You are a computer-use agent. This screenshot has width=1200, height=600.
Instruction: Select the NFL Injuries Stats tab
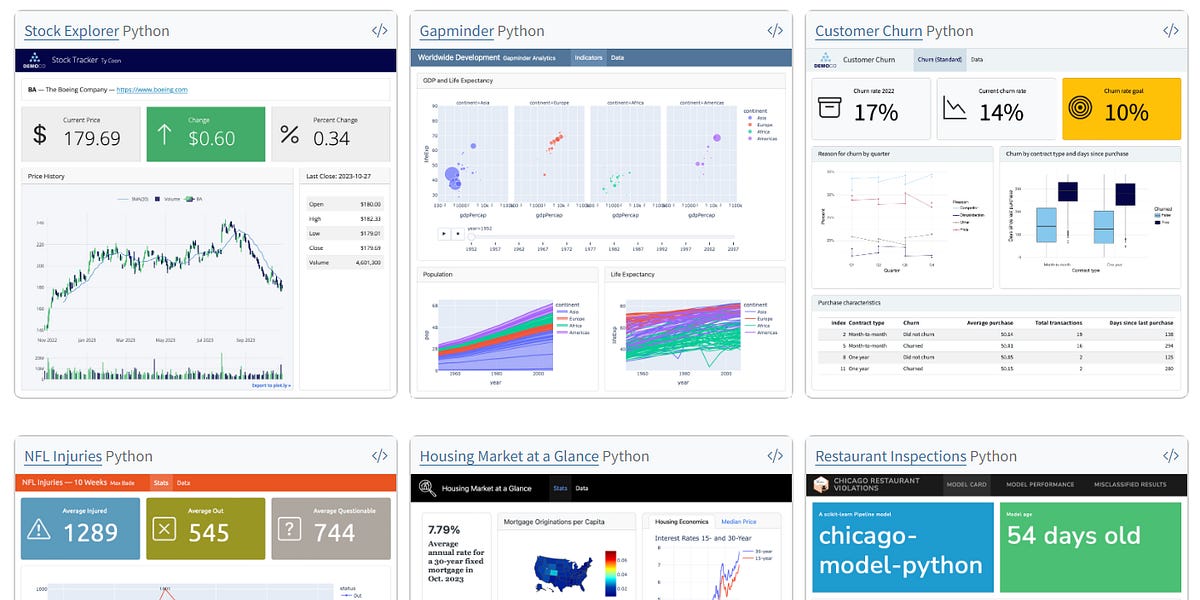tap(160, 483)
